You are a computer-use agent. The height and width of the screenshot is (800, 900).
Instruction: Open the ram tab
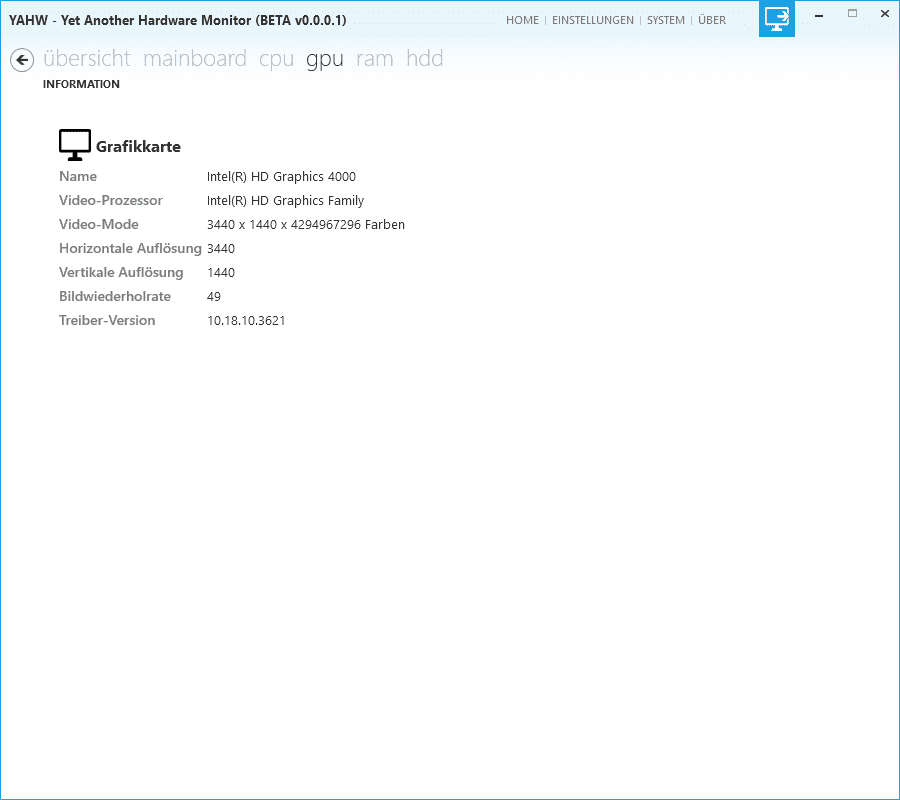click(x=374, y=59)
